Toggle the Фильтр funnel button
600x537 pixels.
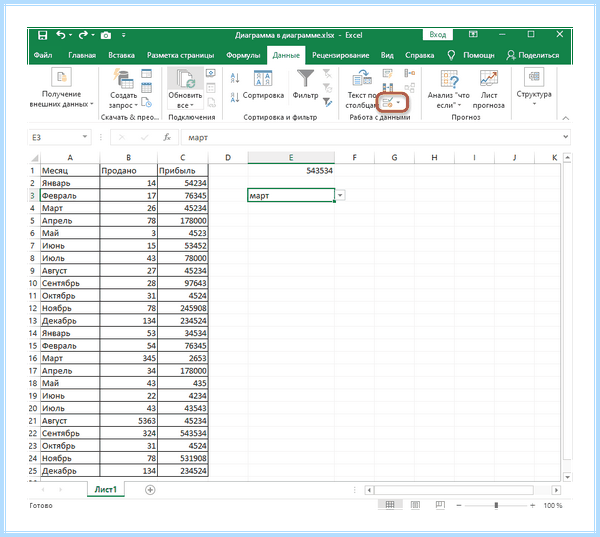click(x=305, y=84)
